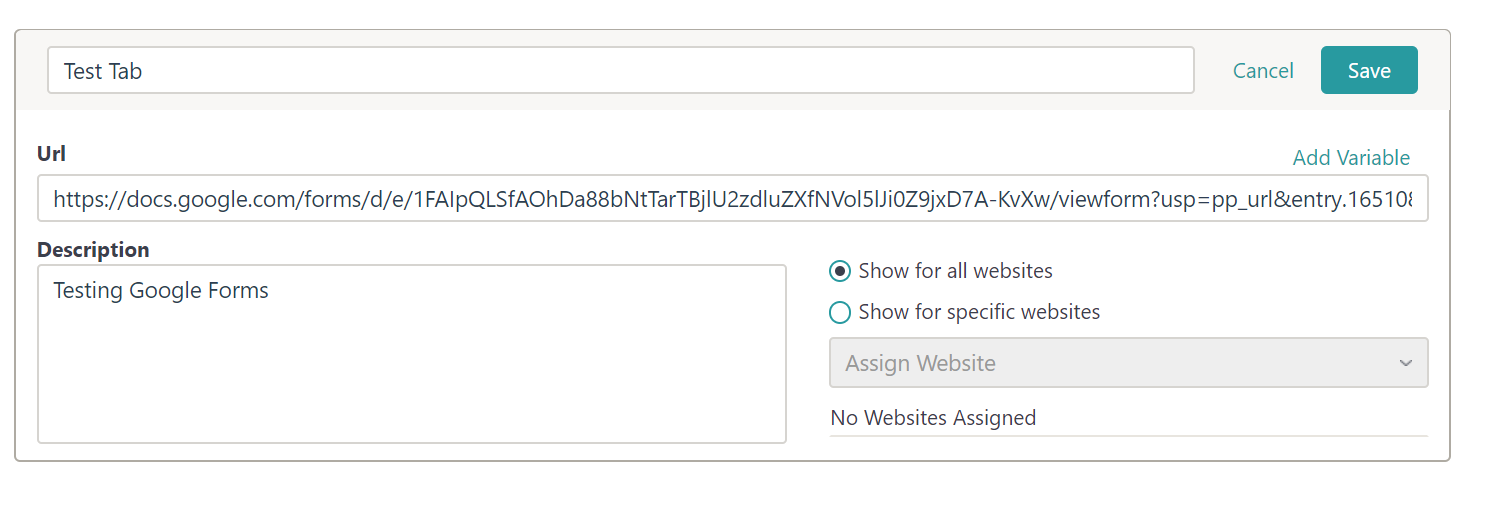1495x512 pixels.
Task: Click the Description field label
Action: (x=93, y=250)
